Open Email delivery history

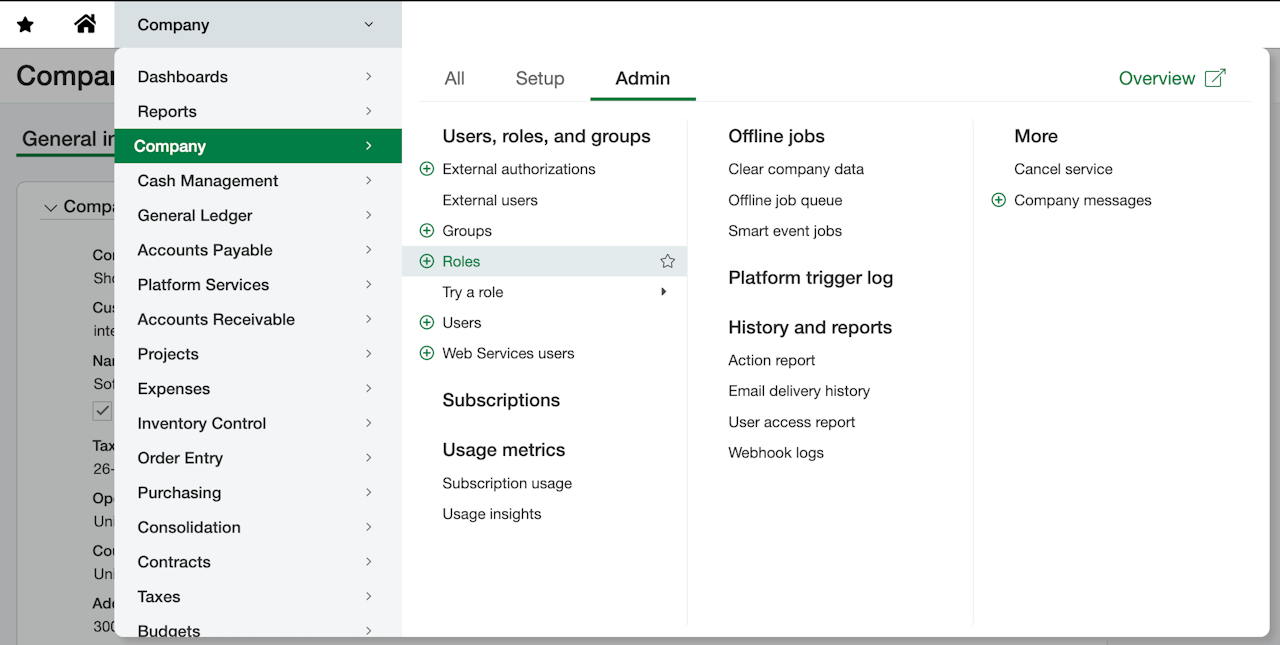click(799, 391)
